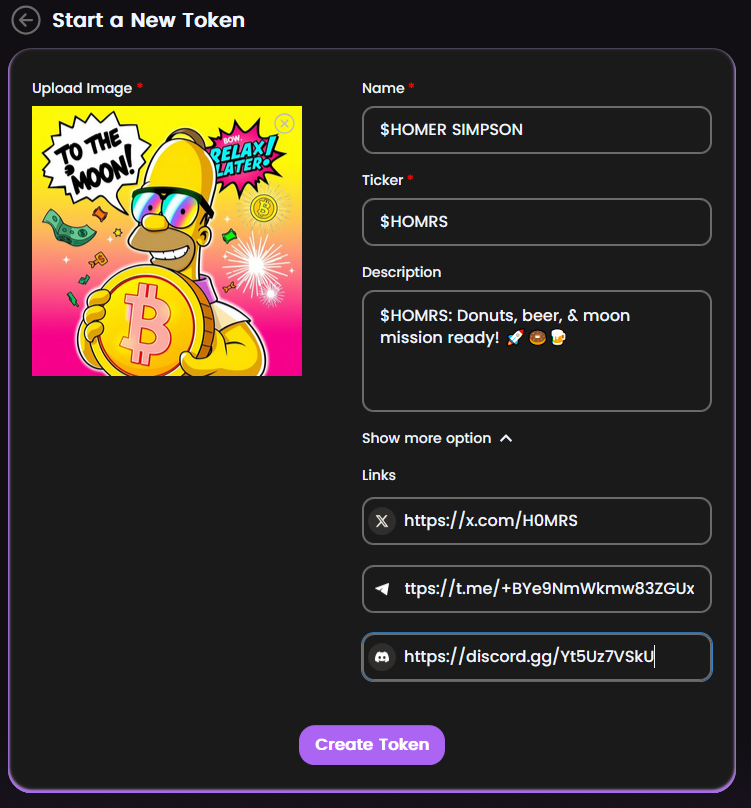Focus the Name field with $HOMER SIMPSON
Screen dimensions: 751x808
(x=537, y=130)
